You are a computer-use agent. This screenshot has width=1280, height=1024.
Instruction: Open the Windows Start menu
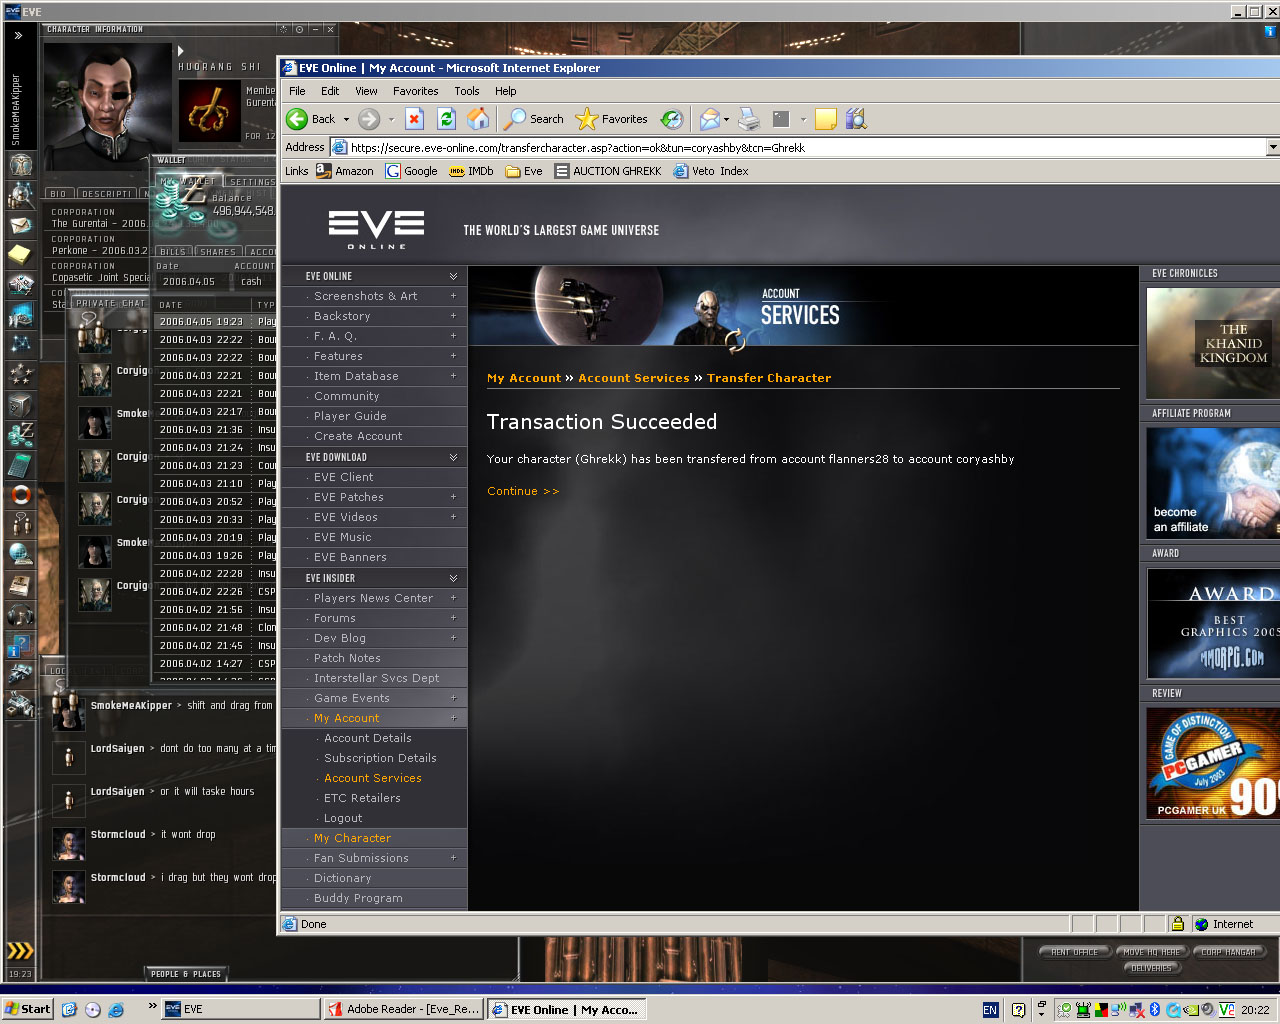[27, 1009]
